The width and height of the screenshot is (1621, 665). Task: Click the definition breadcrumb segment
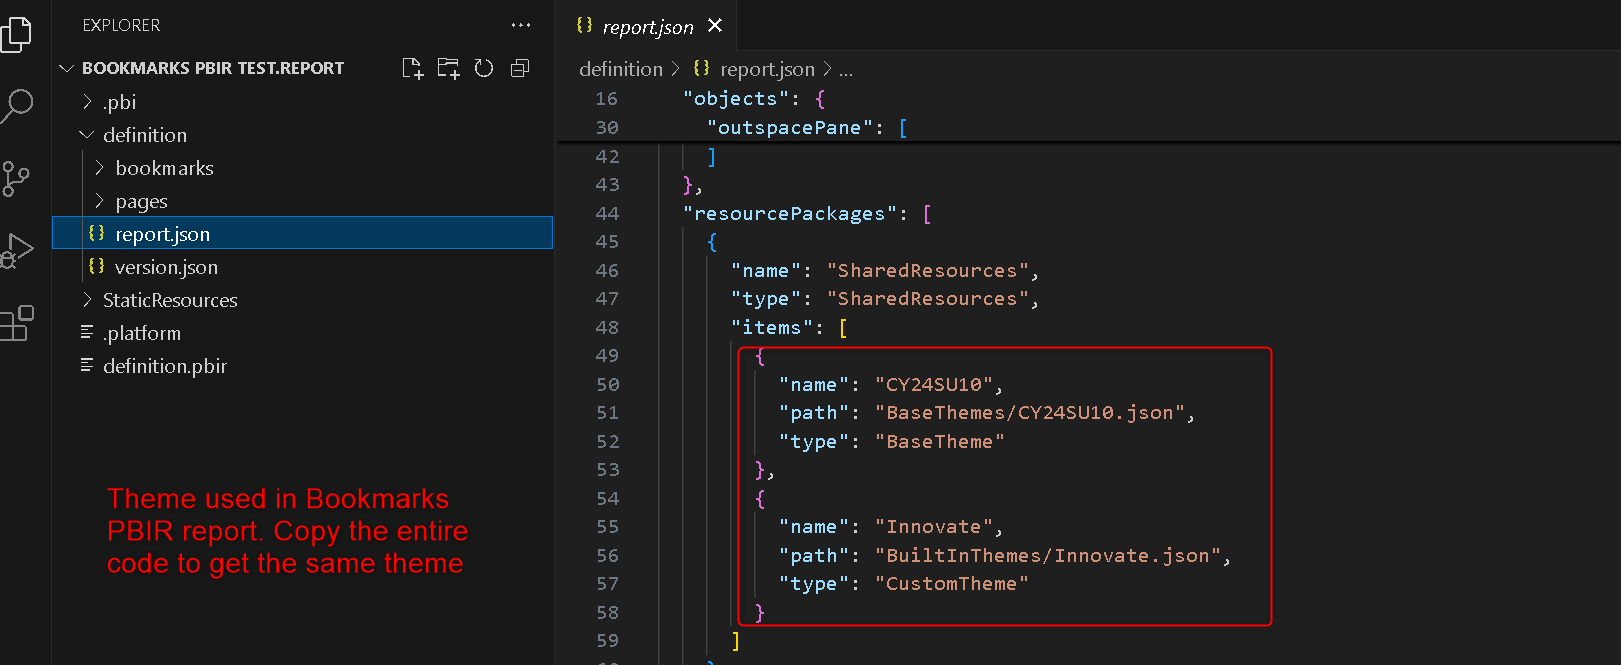(x=620, y=69)
